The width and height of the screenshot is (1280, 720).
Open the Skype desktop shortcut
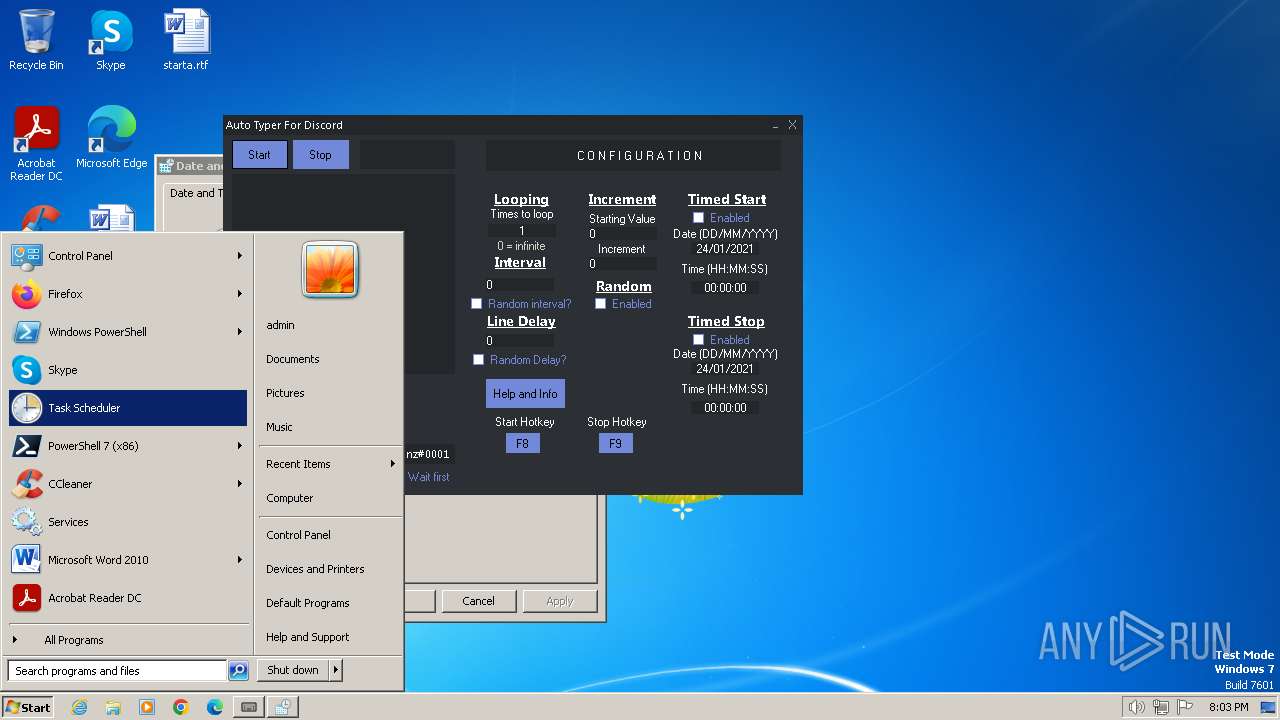coord(110,40)
